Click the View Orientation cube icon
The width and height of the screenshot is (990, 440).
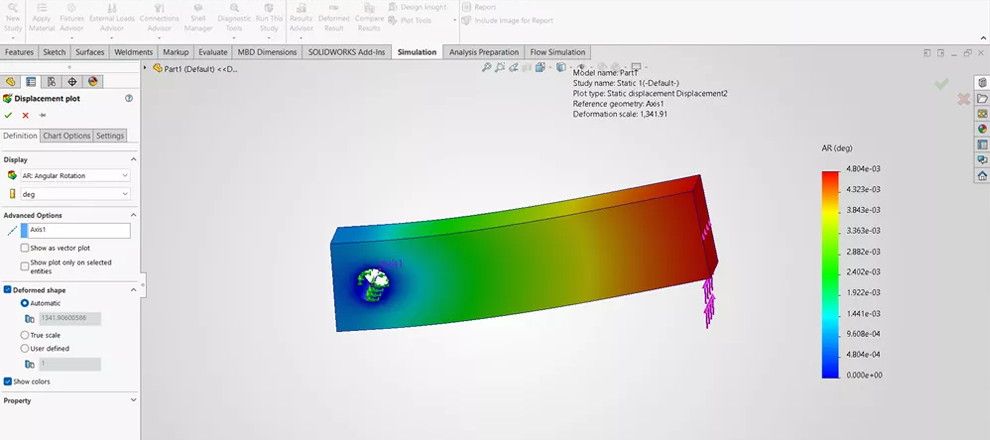tap(540, 67)
